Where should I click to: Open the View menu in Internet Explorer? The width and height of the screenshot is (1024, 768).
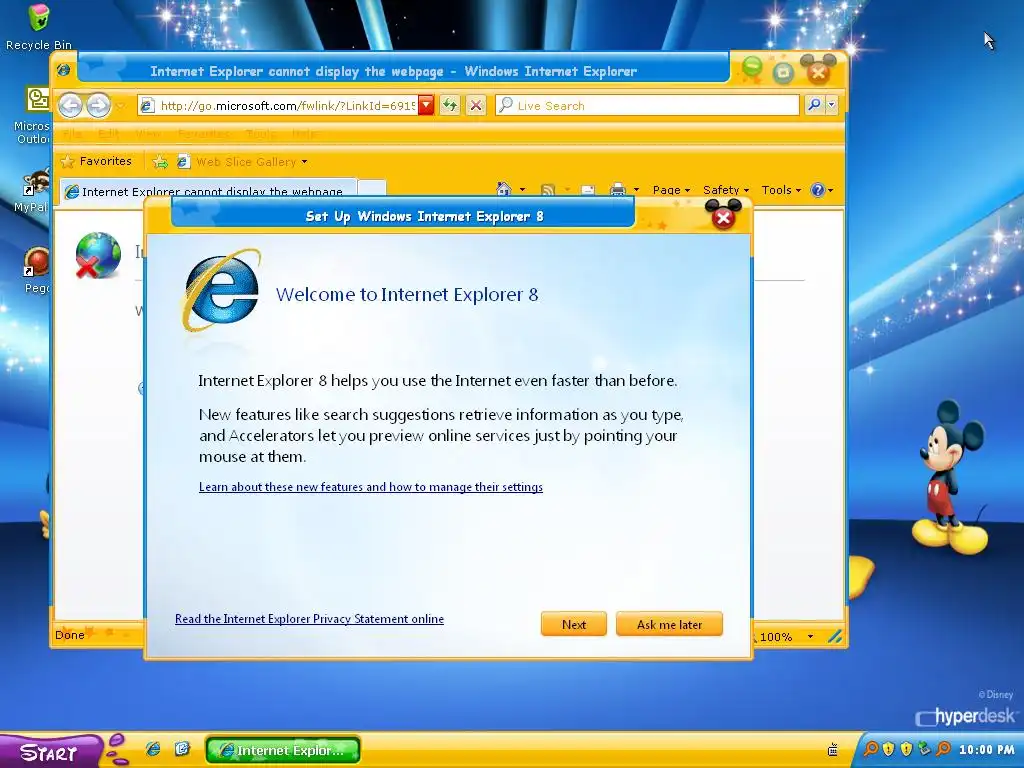[x=148, y=134]
